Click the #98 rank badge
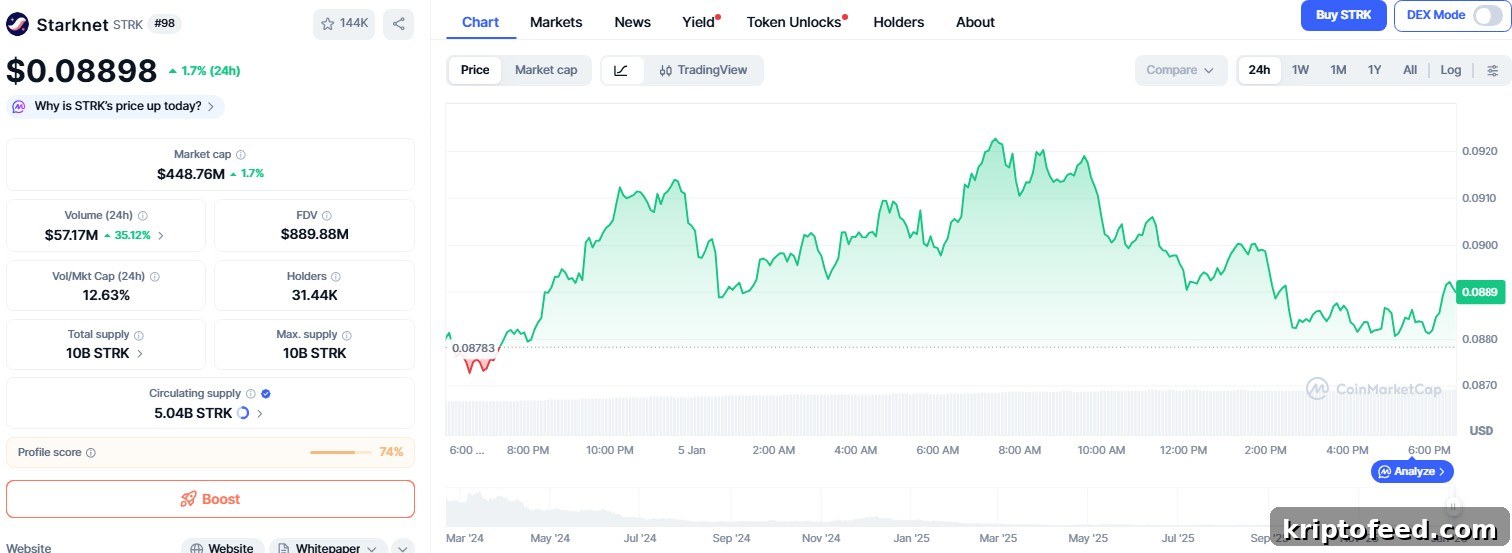 [165, 24]
